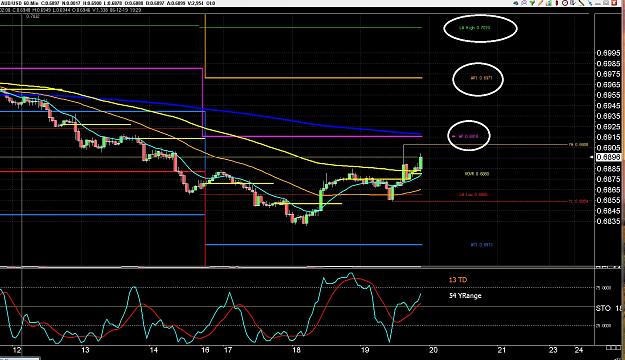The width and height of the screenshot is (625, 360).
Task: Click date 19 on the time axis
Action: [365, 350]
